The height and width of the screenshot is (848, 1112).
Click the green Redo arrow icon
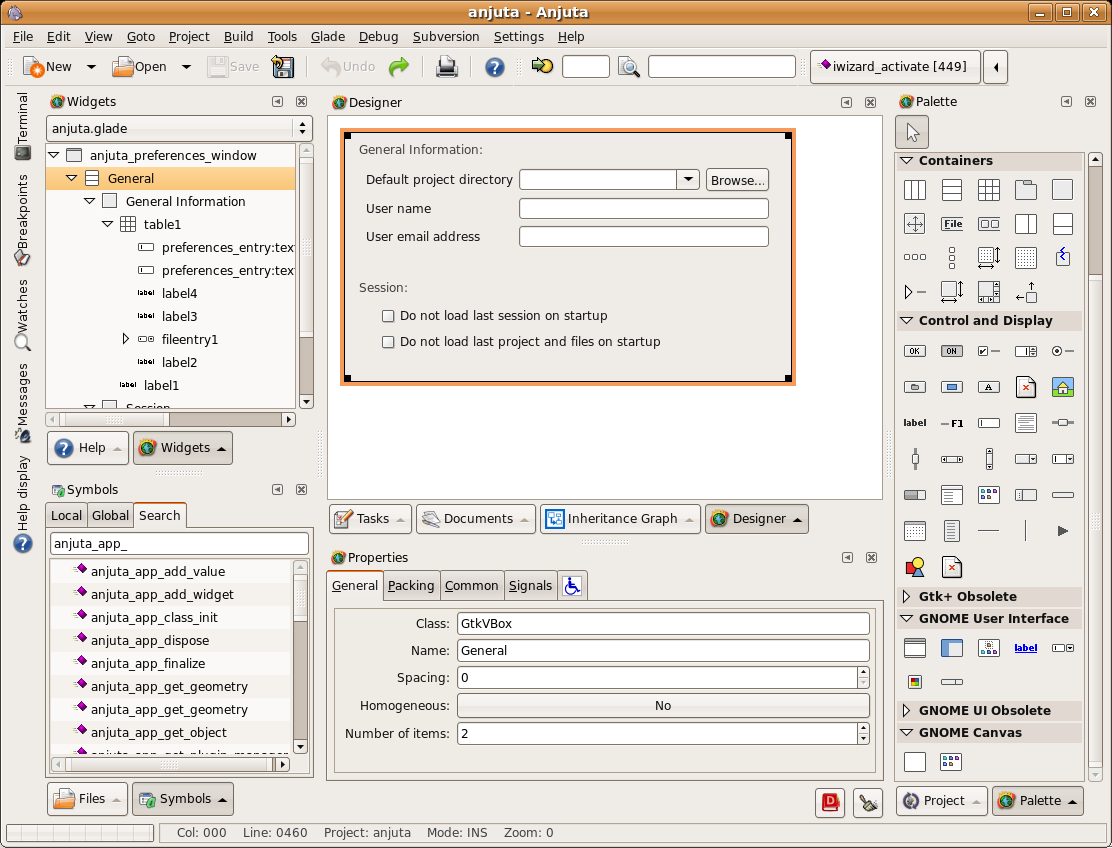pos(399,67)
